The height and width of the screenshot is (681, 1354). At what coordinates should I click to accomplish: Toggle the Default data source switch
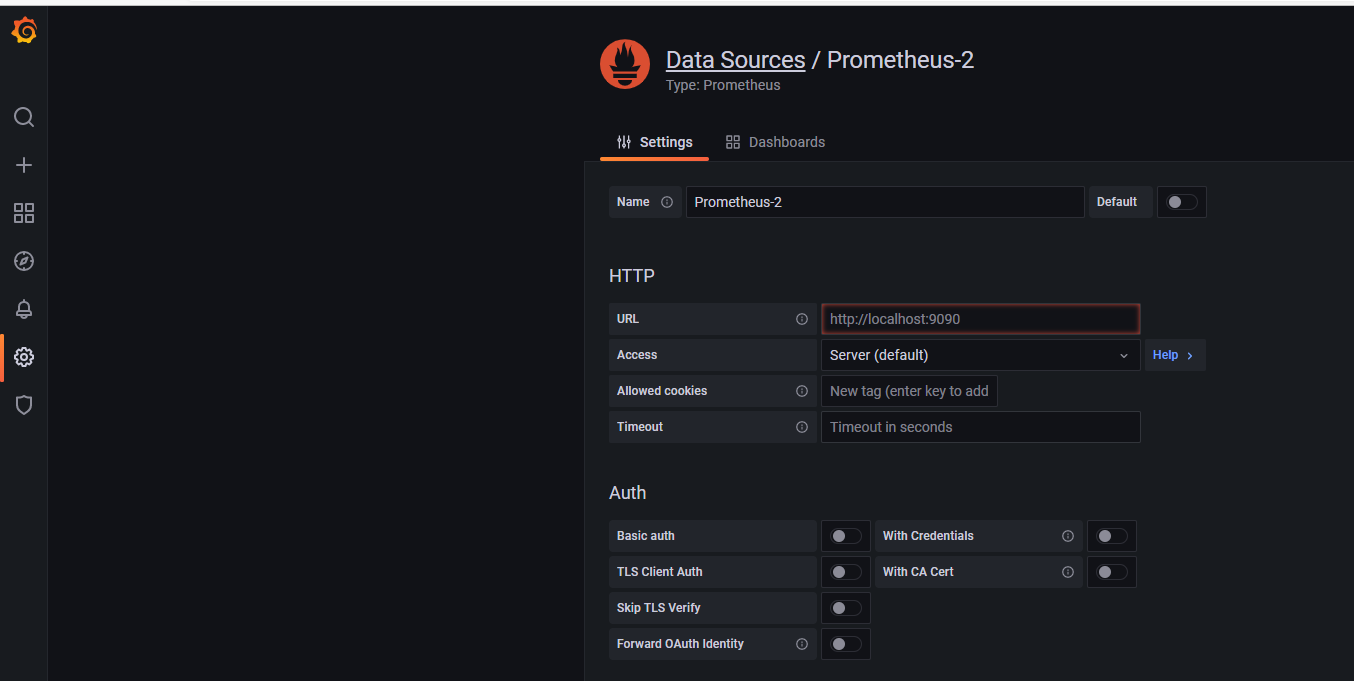(1181, 202)
